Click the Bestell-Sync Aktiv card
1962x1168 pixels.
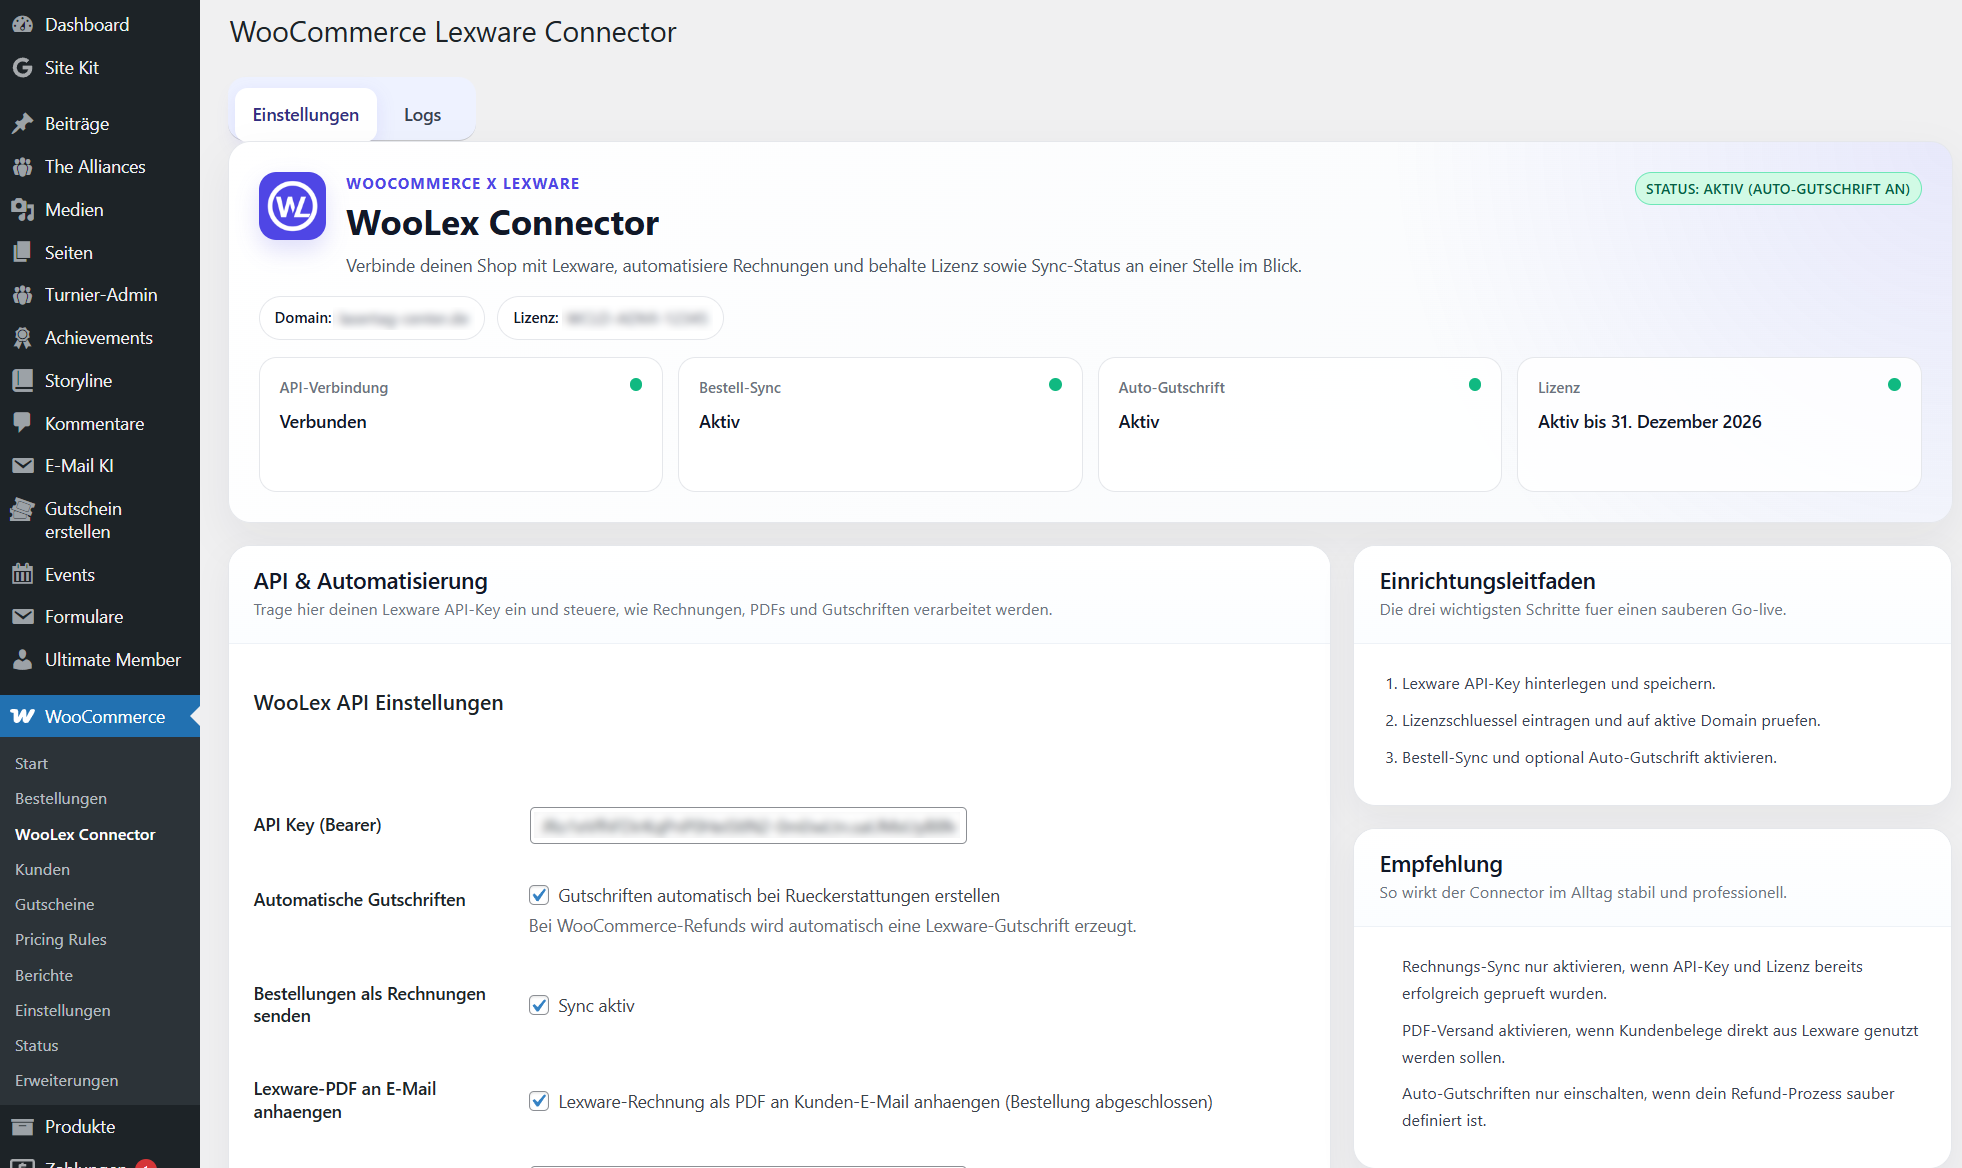[x=880, y=424]
